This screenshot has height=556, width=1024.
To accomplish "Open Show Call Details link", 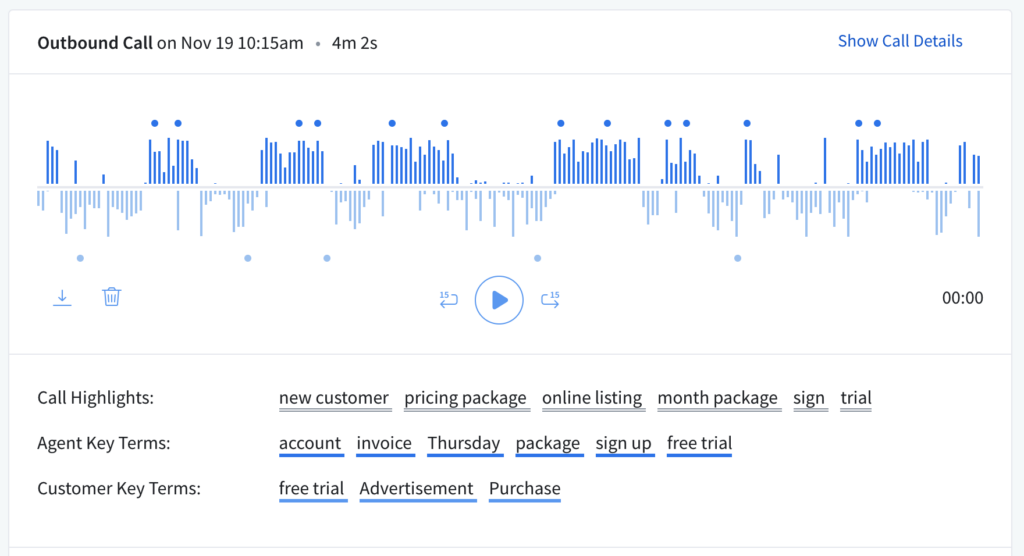I will pos(900,41).
